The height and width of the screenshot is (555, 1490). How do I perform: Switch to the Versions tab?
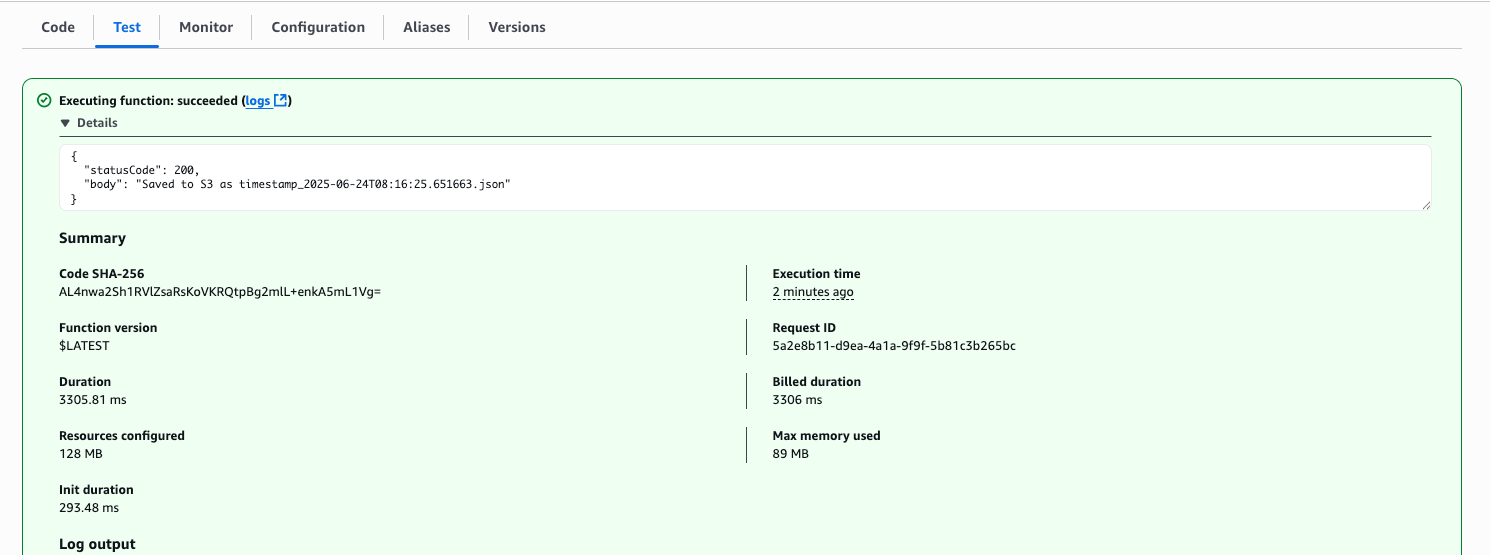(516, 27)
